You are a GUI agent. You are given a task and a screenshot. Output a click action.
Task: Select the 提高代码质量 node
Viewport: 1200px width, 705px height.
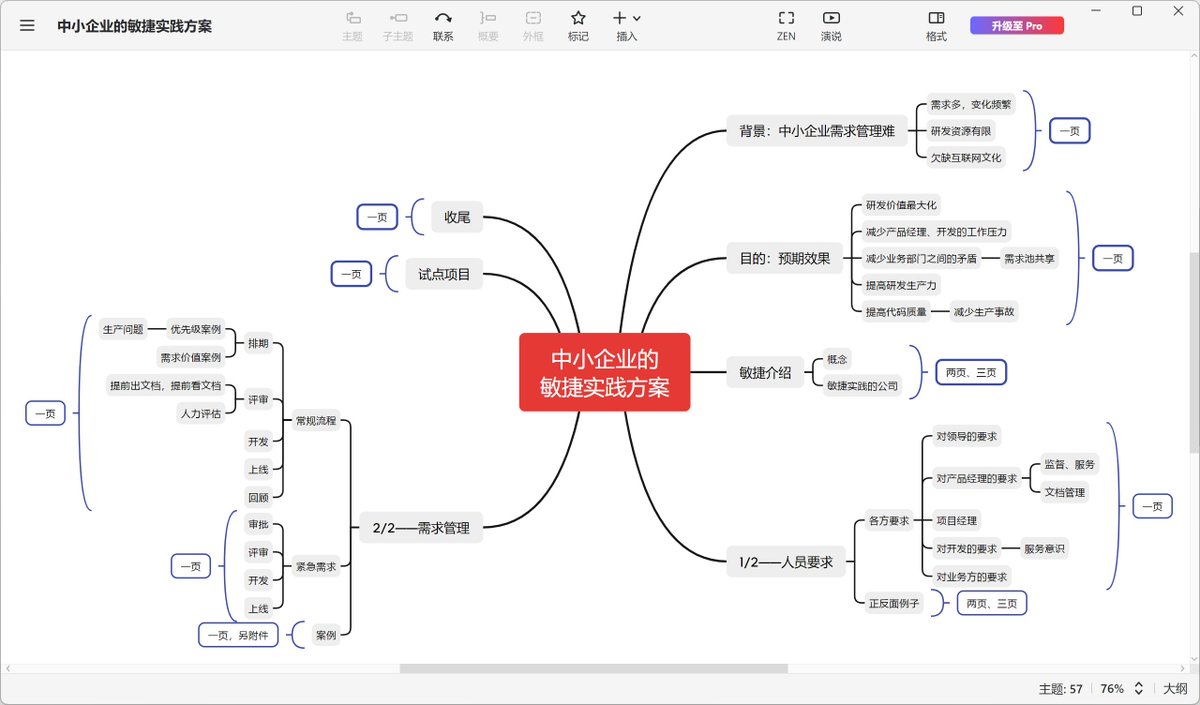click(896, 311)
